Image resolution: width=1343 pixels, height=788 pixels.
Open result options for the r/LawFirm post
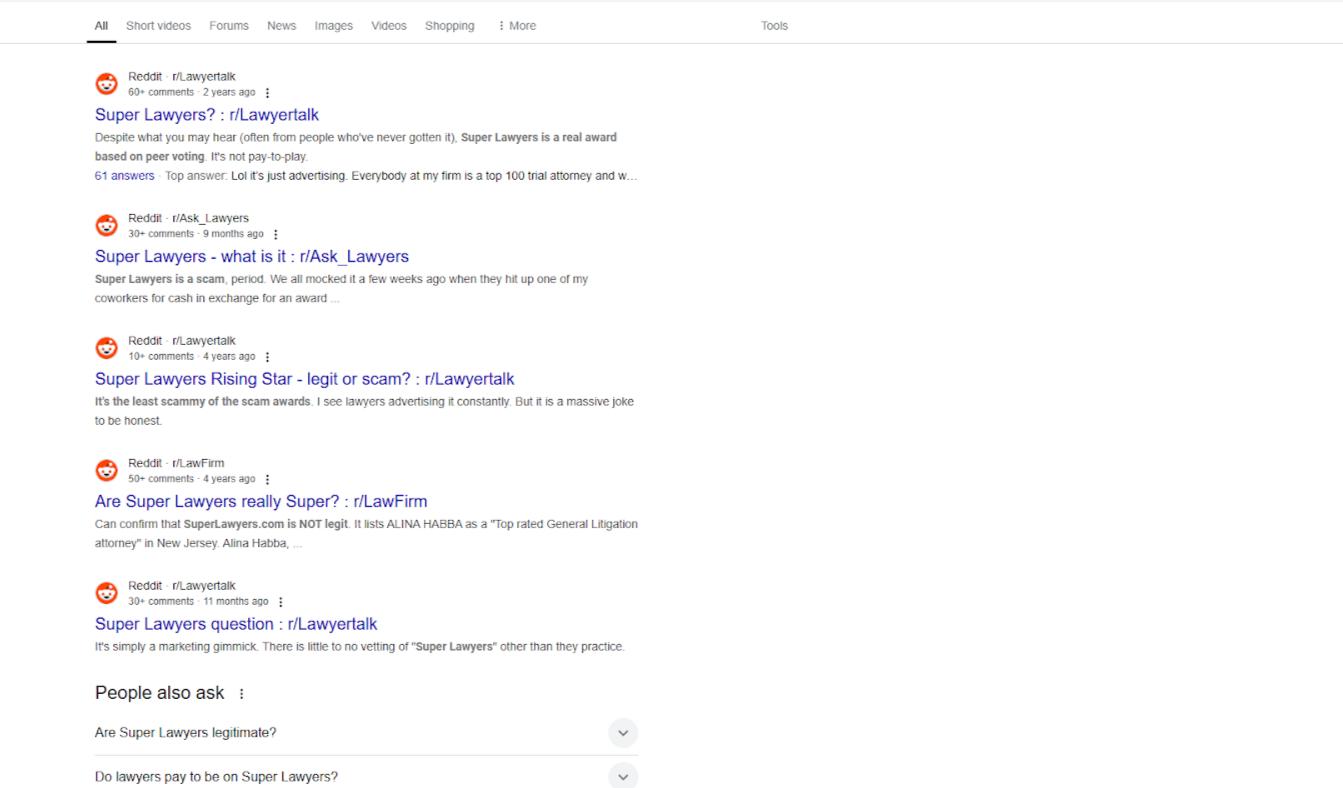click(267, 480)
